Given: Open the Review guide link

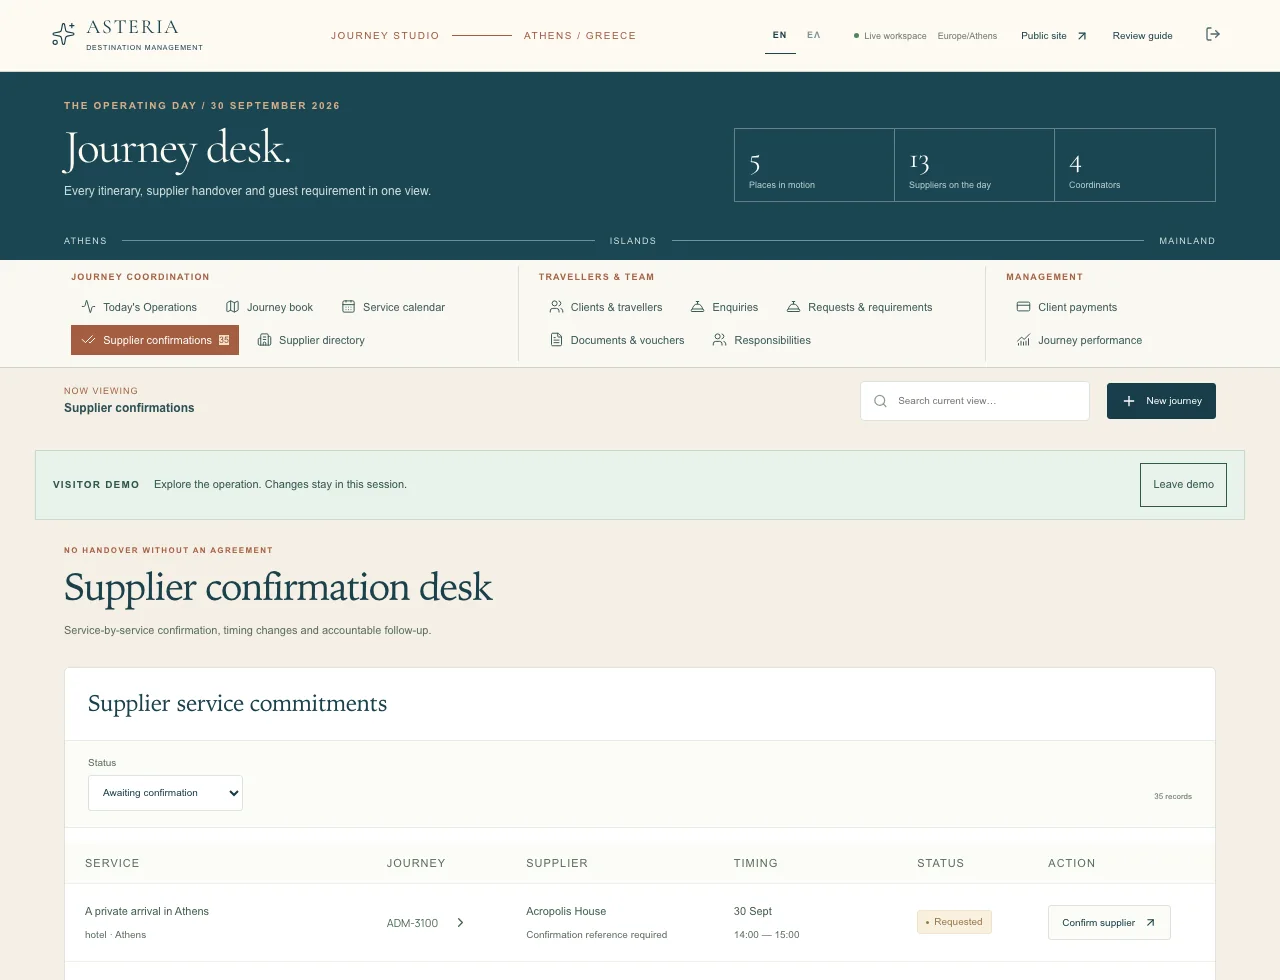Looking at the screenshot, I should tap(1142, 36).
